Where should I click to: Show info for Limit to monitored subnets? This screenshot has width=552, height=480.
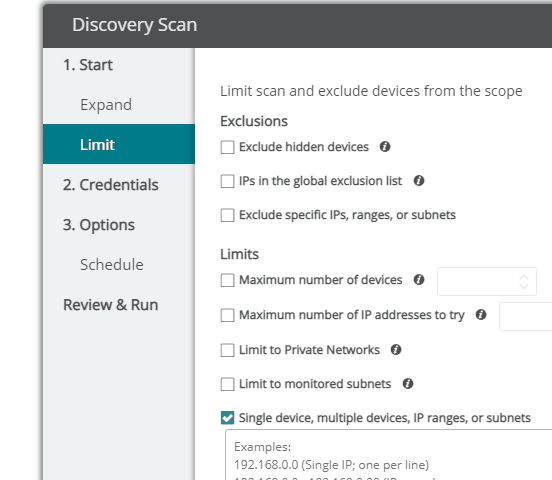point(408,384)
